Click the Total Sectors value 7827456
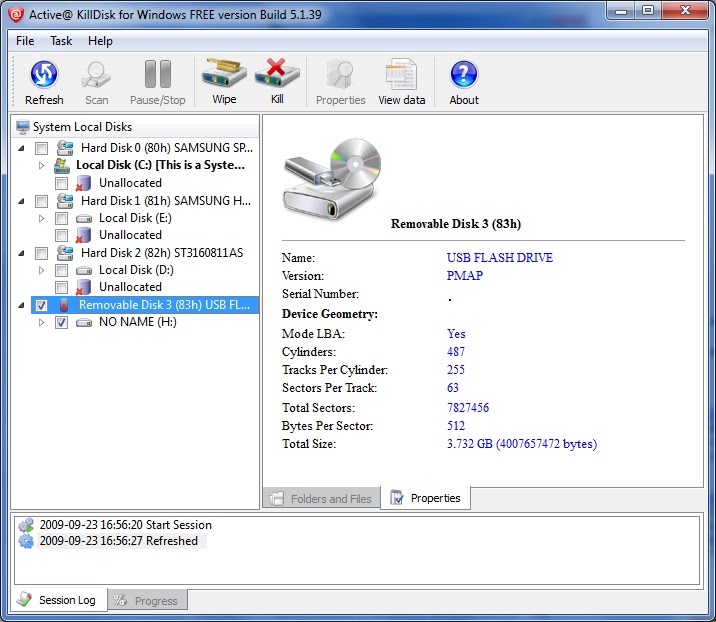Image resolution: width=716 pixels, height=622 pixels. click(468, 407)
